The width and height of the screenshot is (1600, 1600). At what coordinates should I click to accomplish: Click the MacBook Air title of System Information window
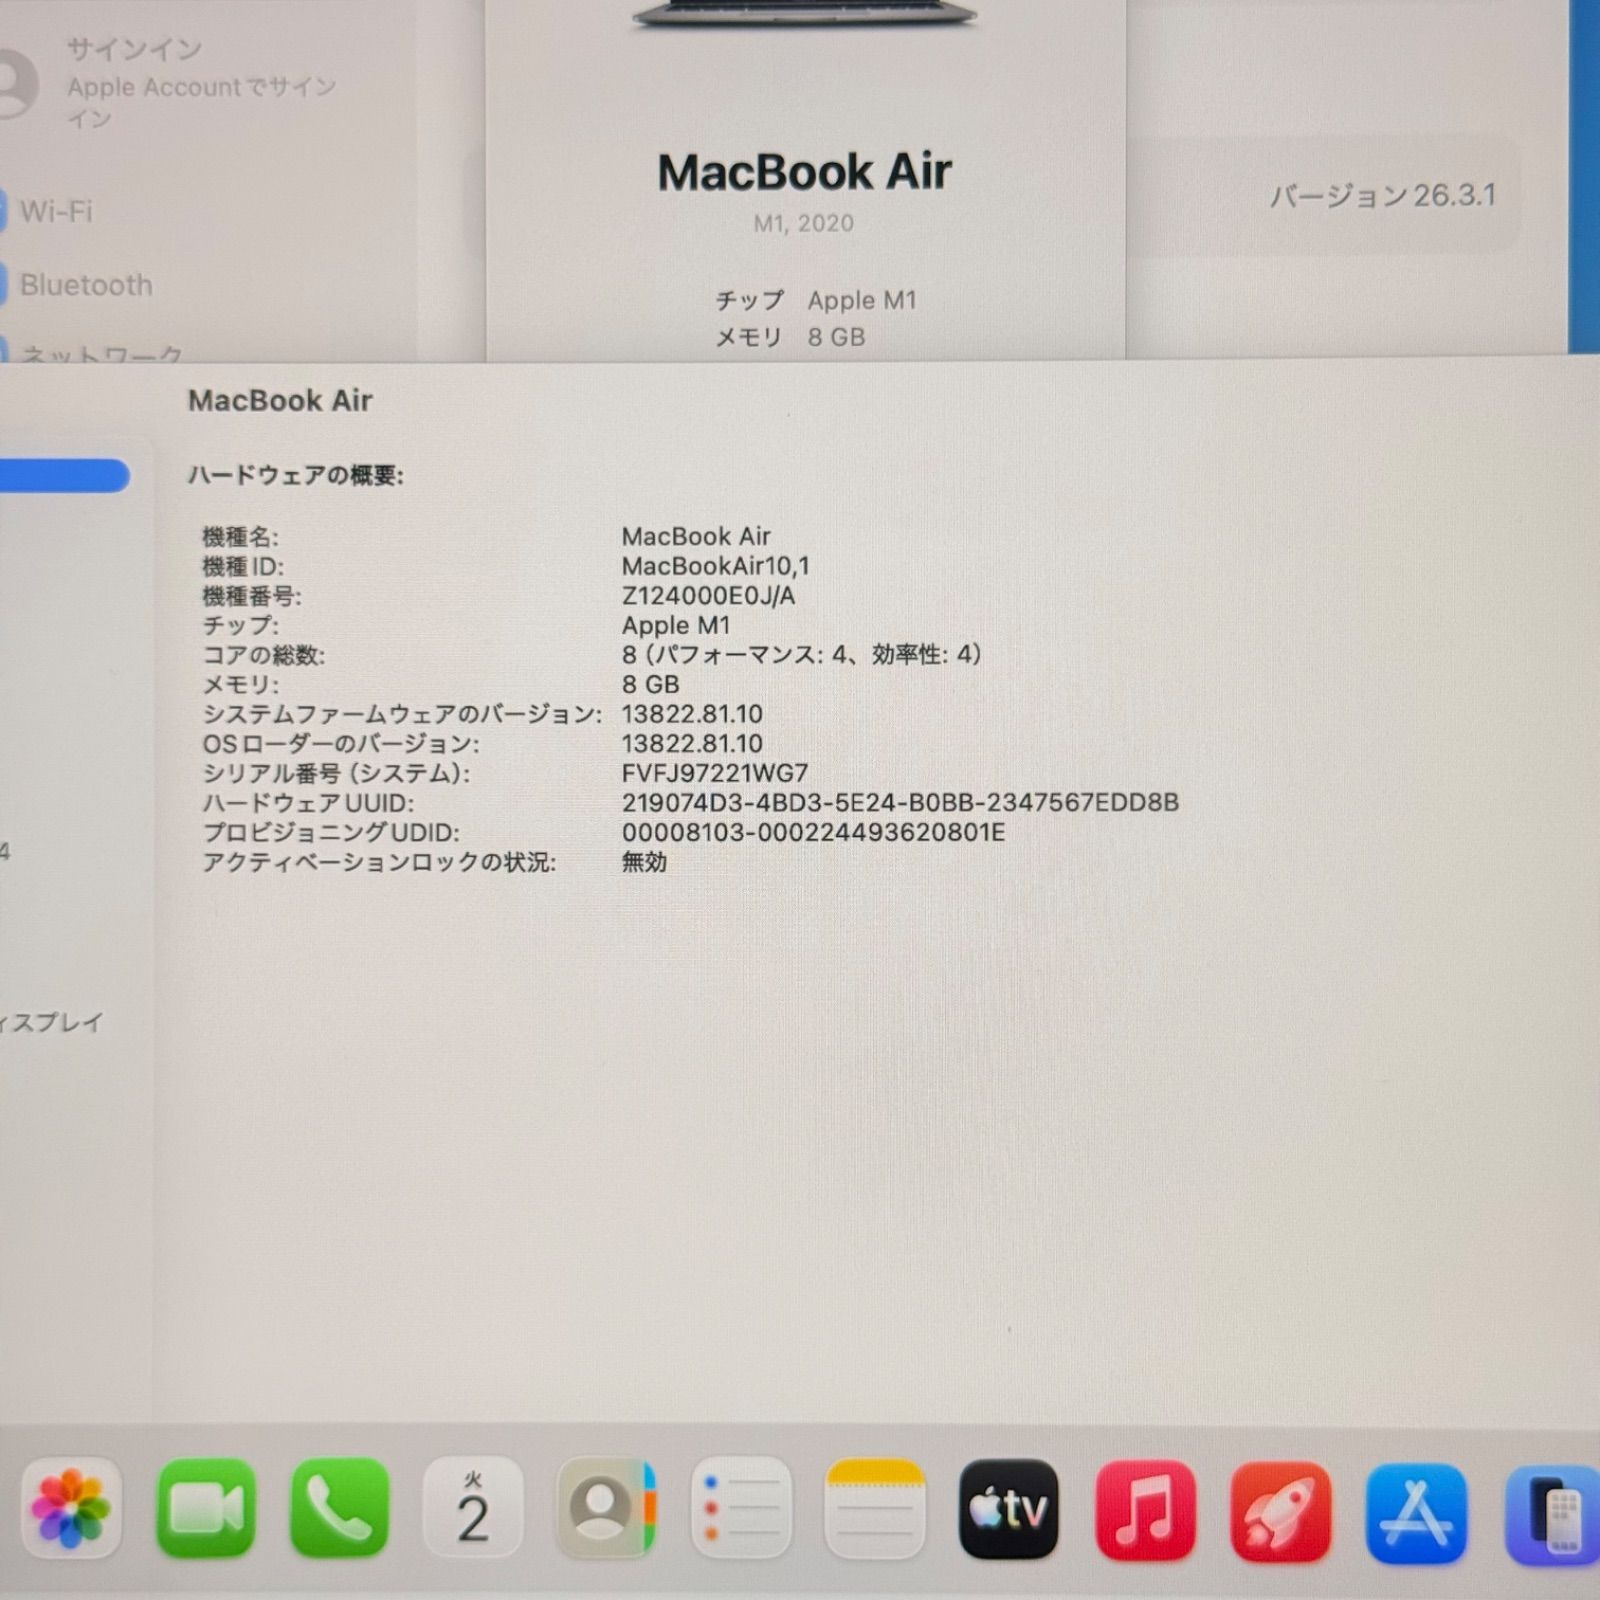(280, 401)
